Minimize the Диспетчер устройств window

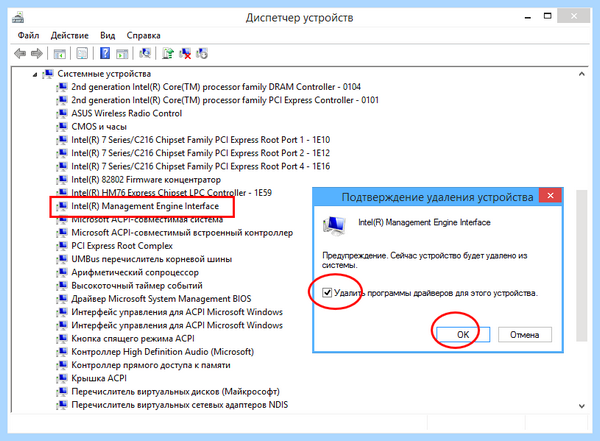[528, 17]
